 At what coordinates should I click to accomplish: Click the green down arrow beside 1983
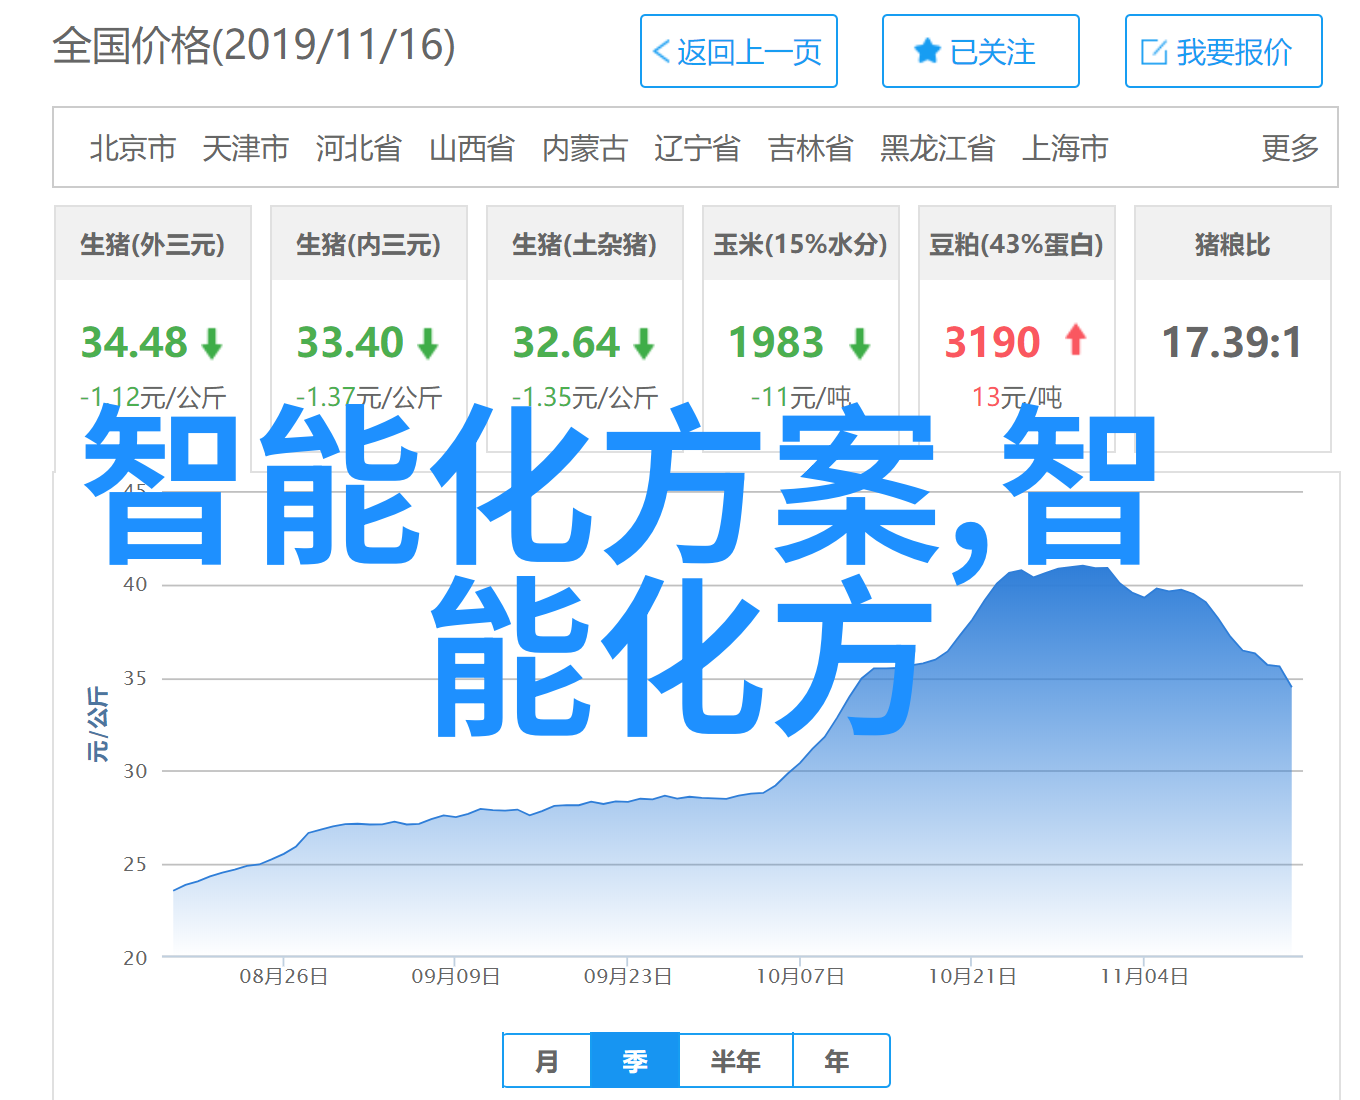[859, 344]
